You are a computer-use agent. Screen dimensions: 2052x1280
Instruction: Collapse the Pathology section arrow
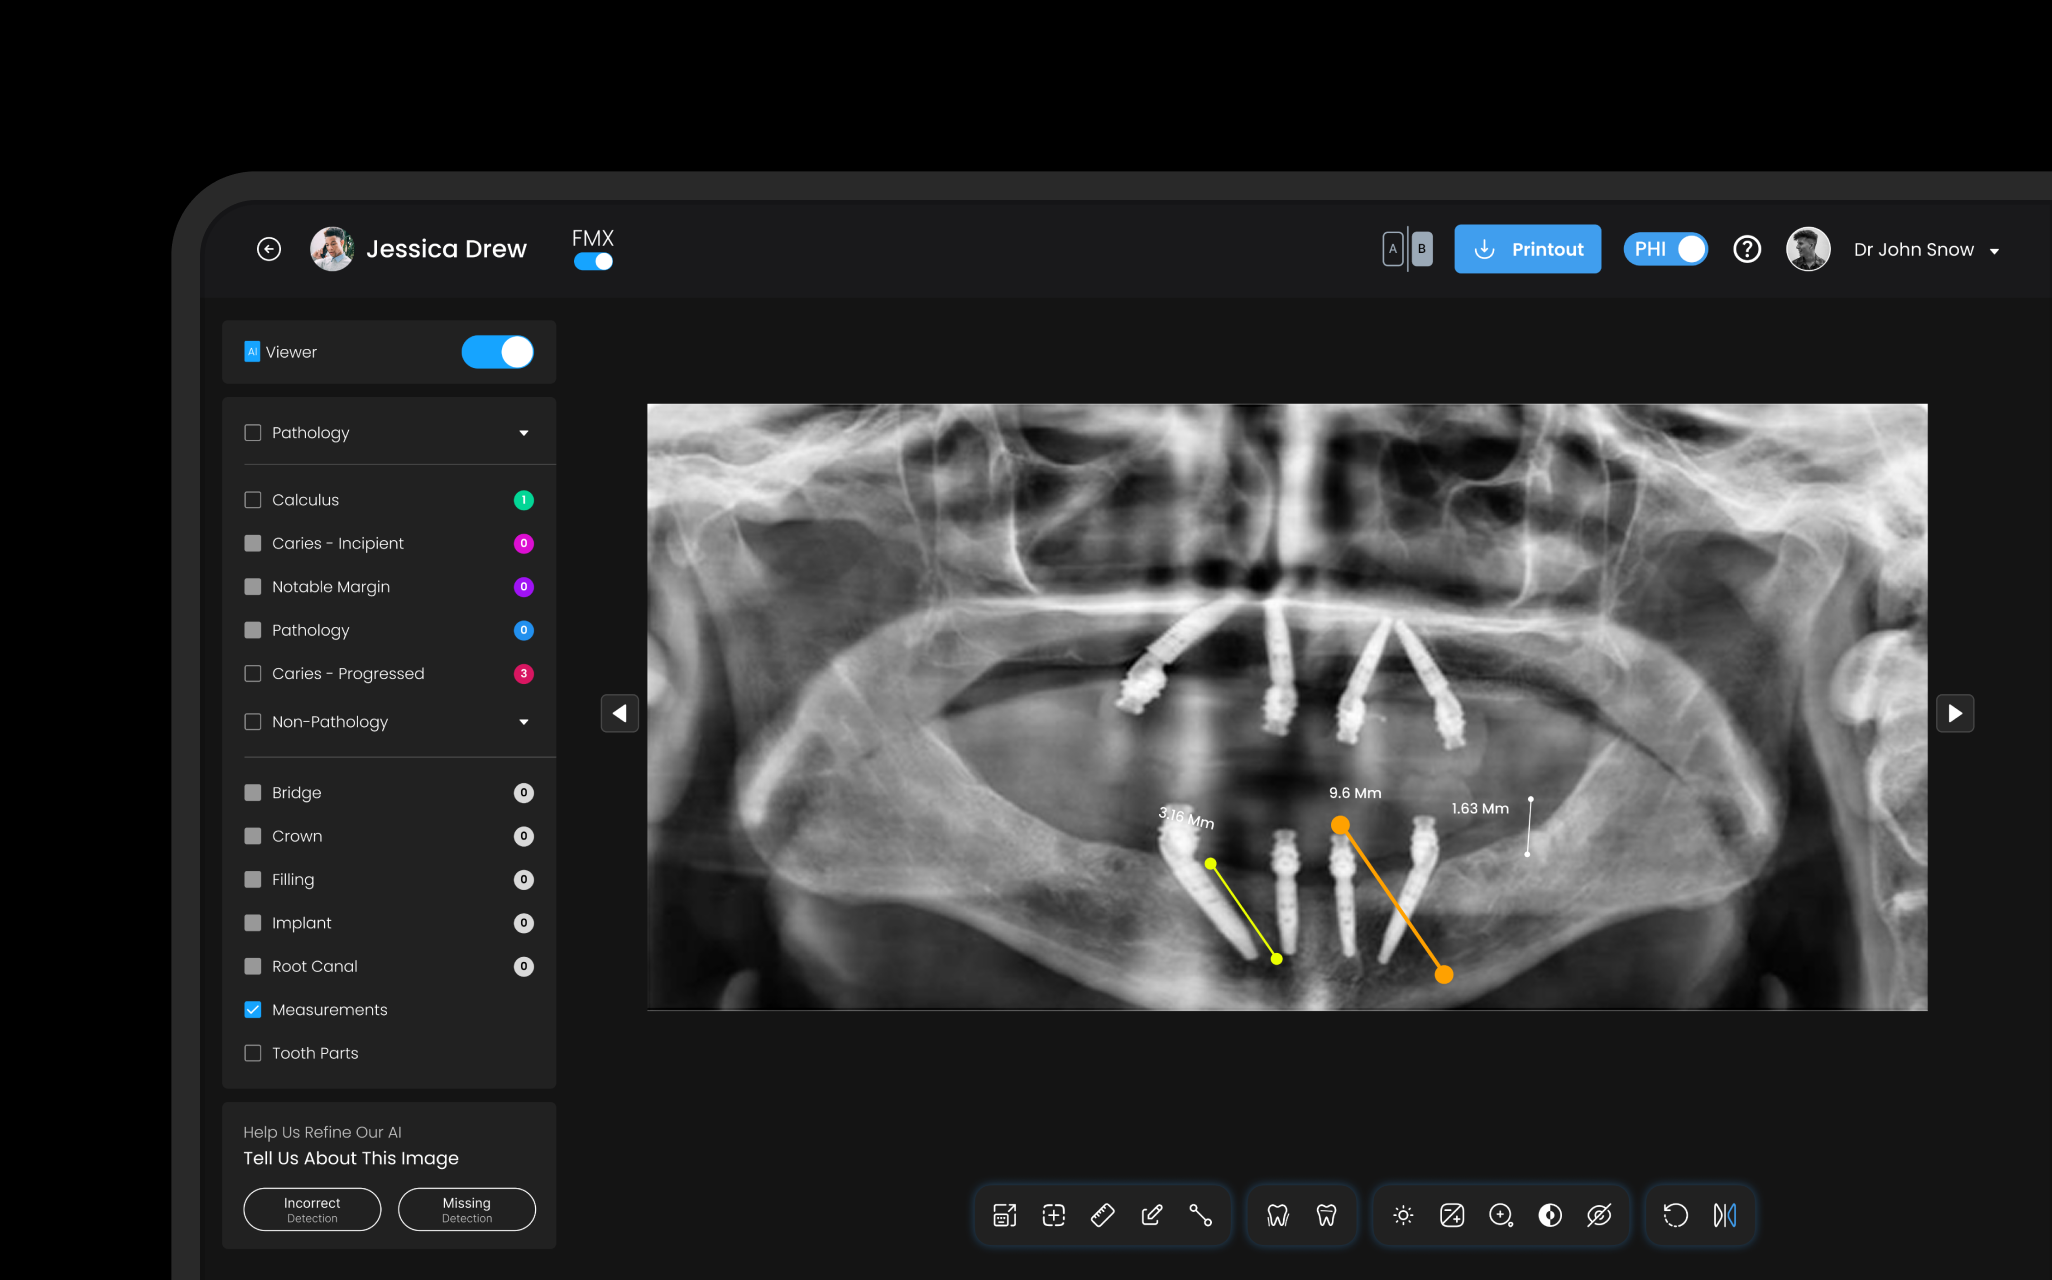coord(524,433)
